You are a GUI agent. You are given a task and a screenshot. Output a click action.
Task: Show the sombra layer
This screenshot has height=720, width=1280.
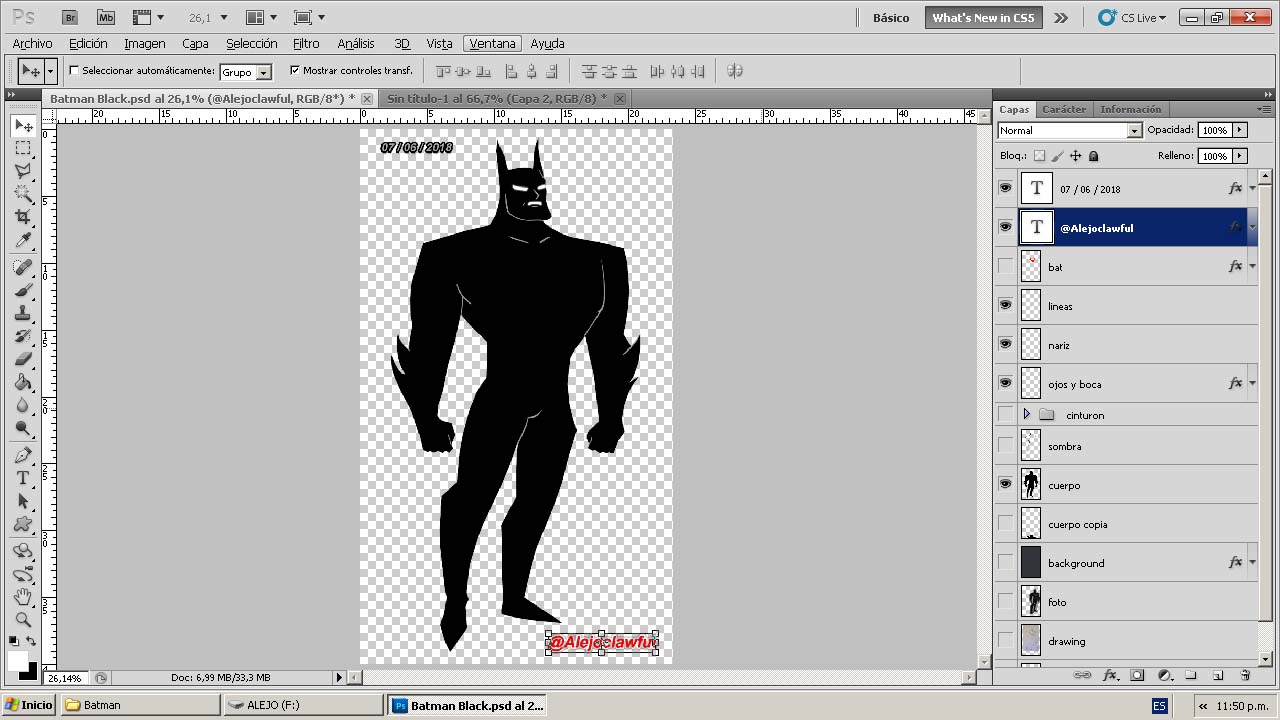[1005, 446]
